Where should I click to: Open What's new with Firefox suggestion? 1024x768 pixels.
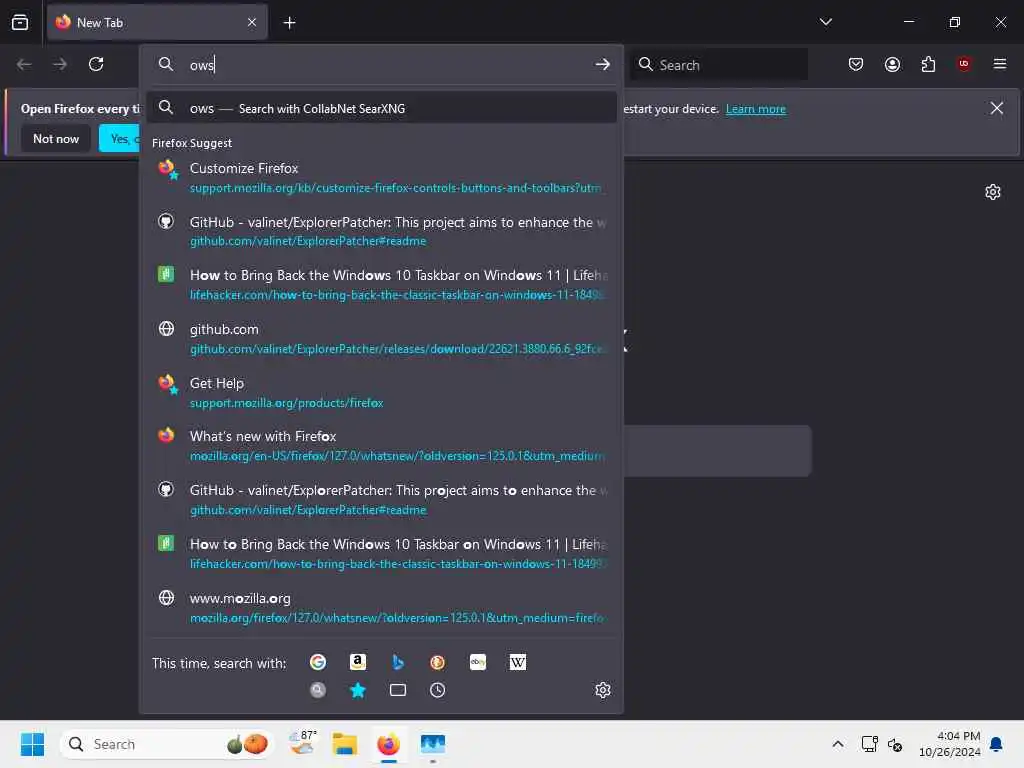(382, 445)
